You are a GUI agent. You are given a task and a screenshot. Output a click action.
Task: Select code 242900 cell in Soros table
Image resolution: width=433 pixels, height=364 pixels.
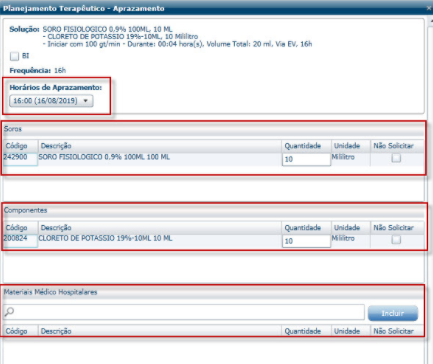pos(20,159)
